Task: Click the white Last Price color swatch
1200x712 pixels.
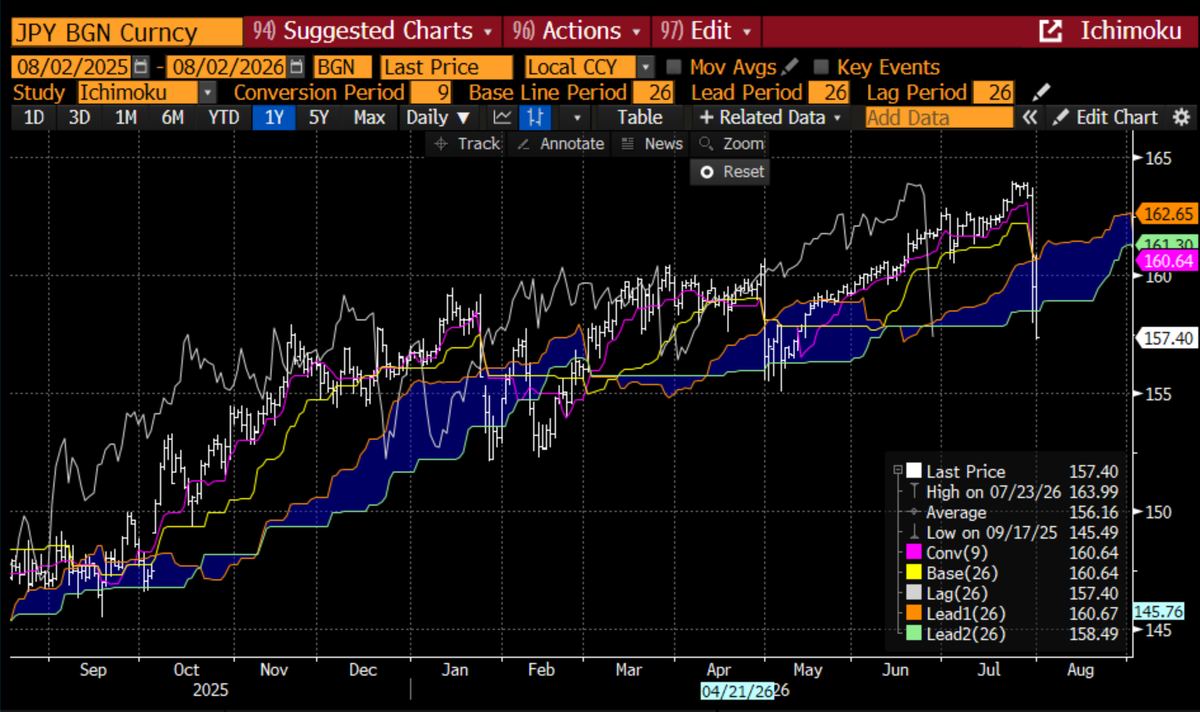Action: pyautogui.click(x=914, y=472)
